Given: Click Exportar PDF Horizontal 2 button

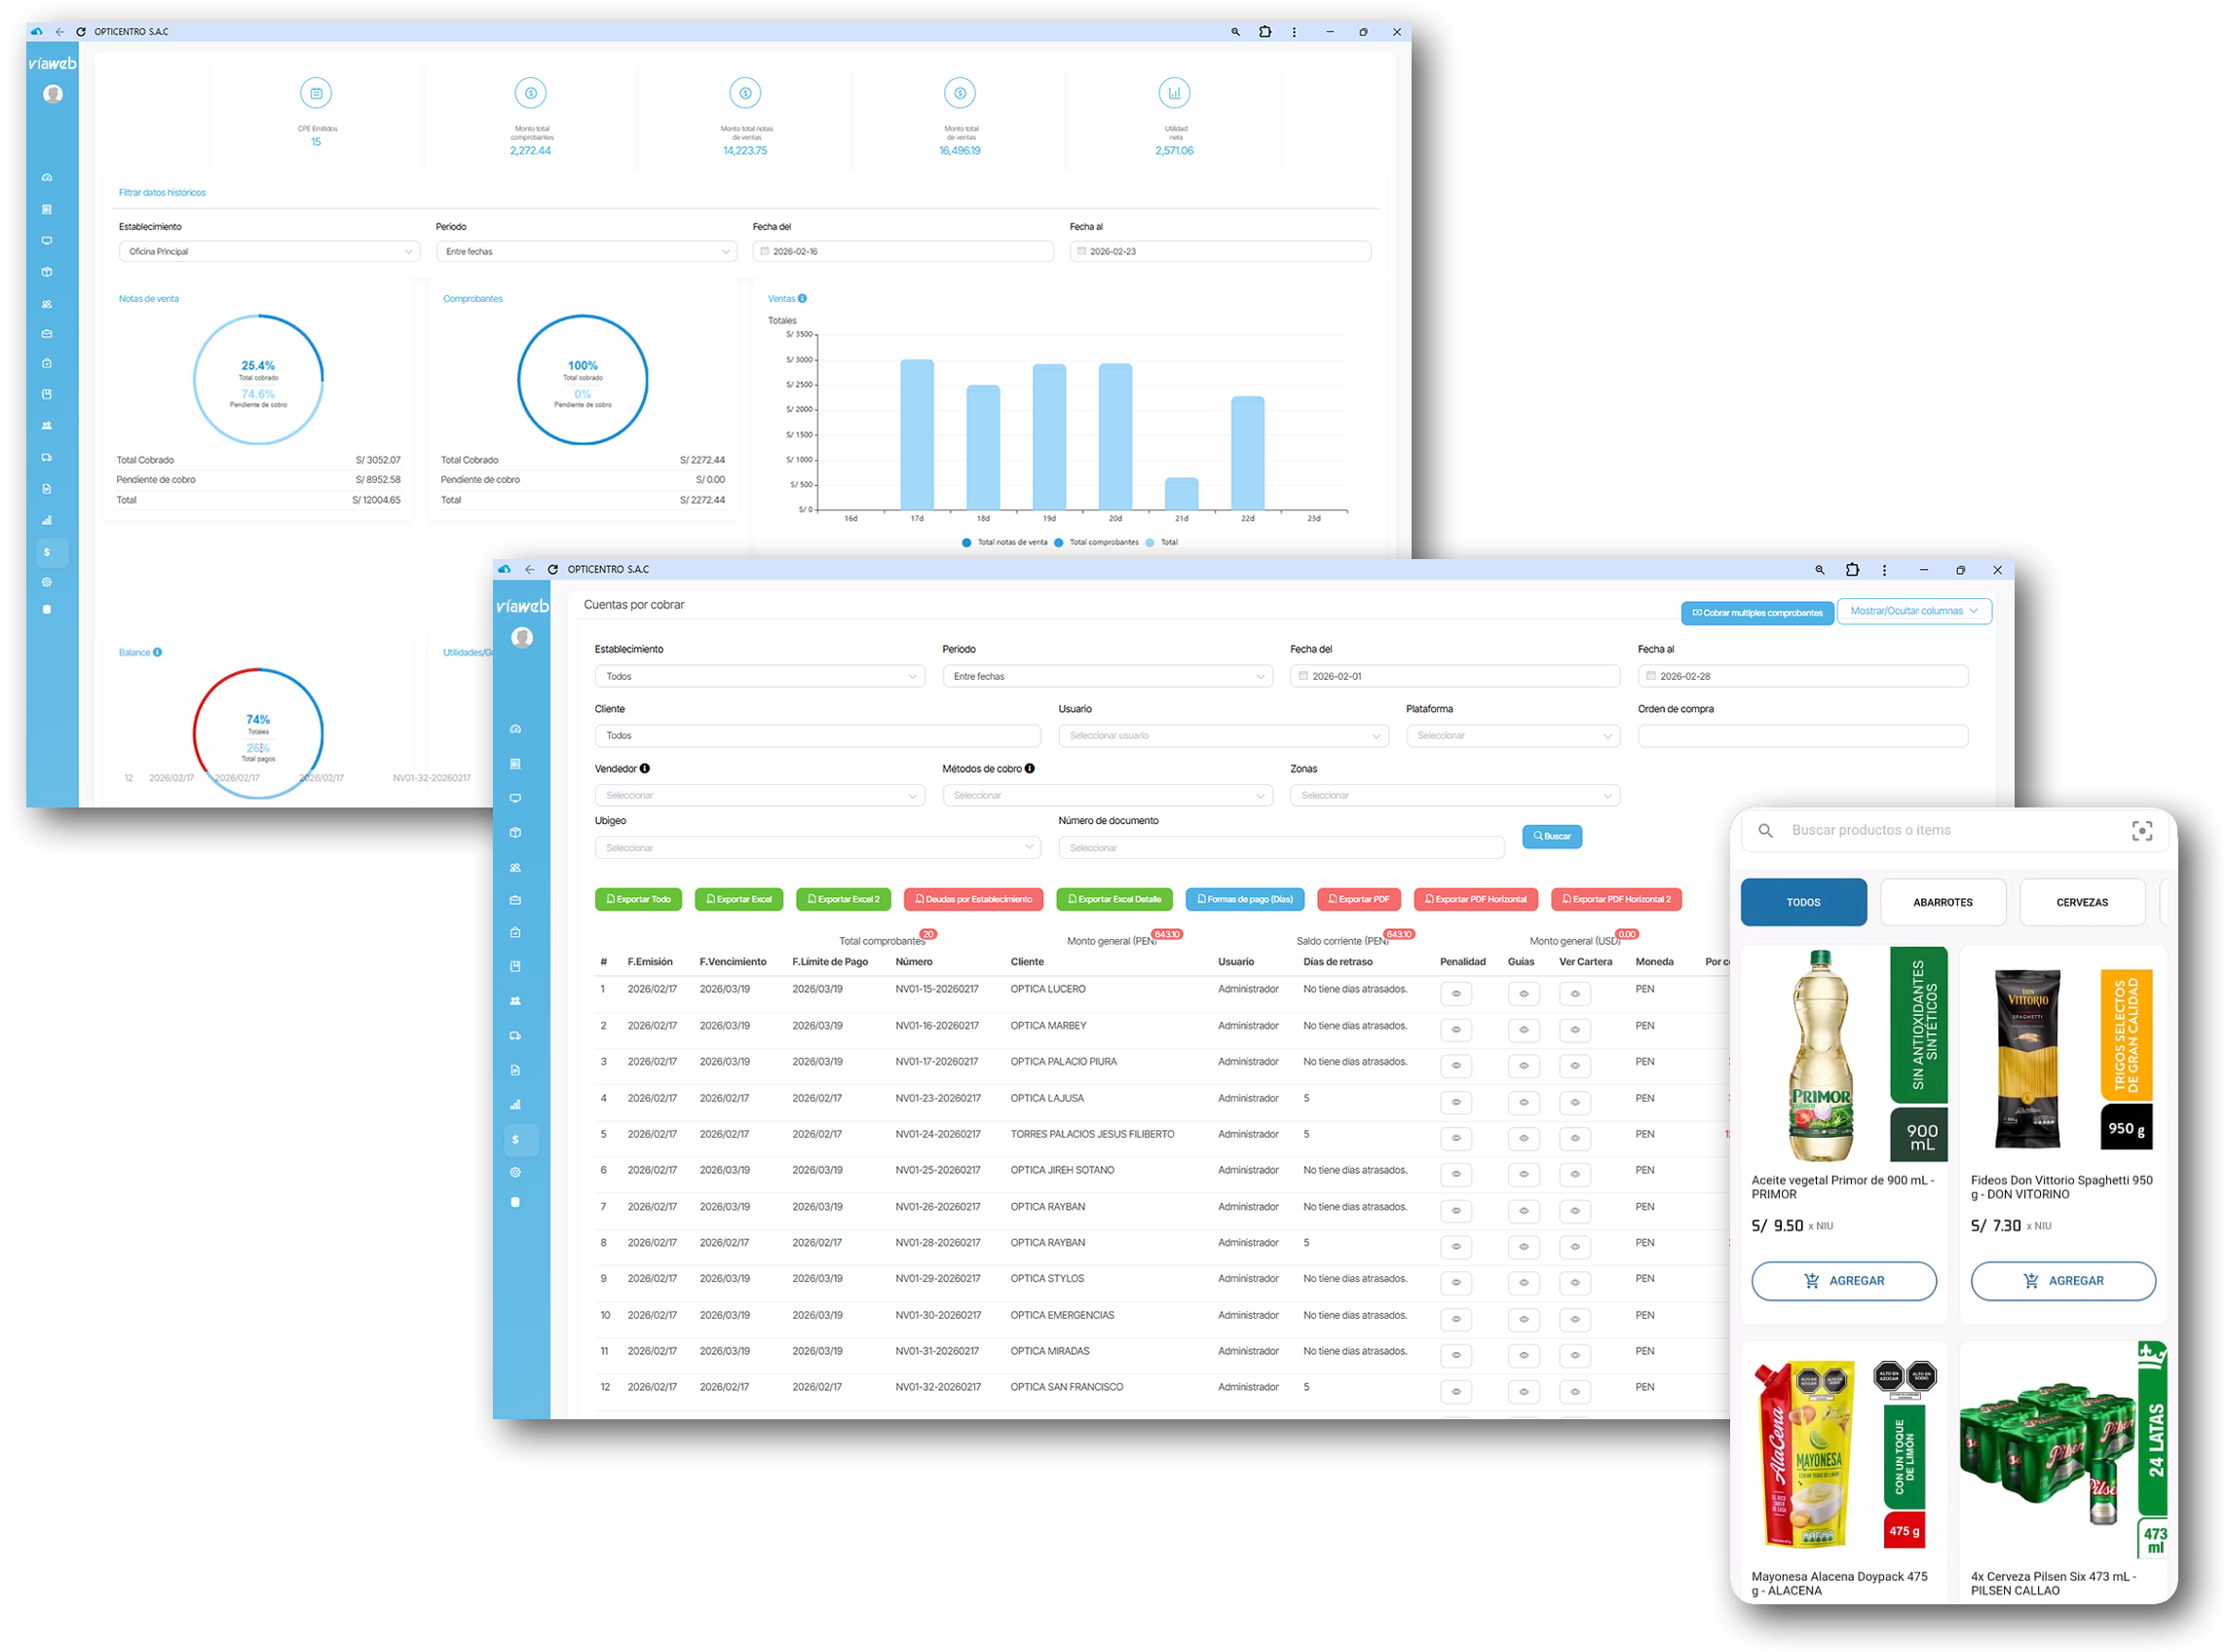Looking at the screenshot, I should [1616, 900].
